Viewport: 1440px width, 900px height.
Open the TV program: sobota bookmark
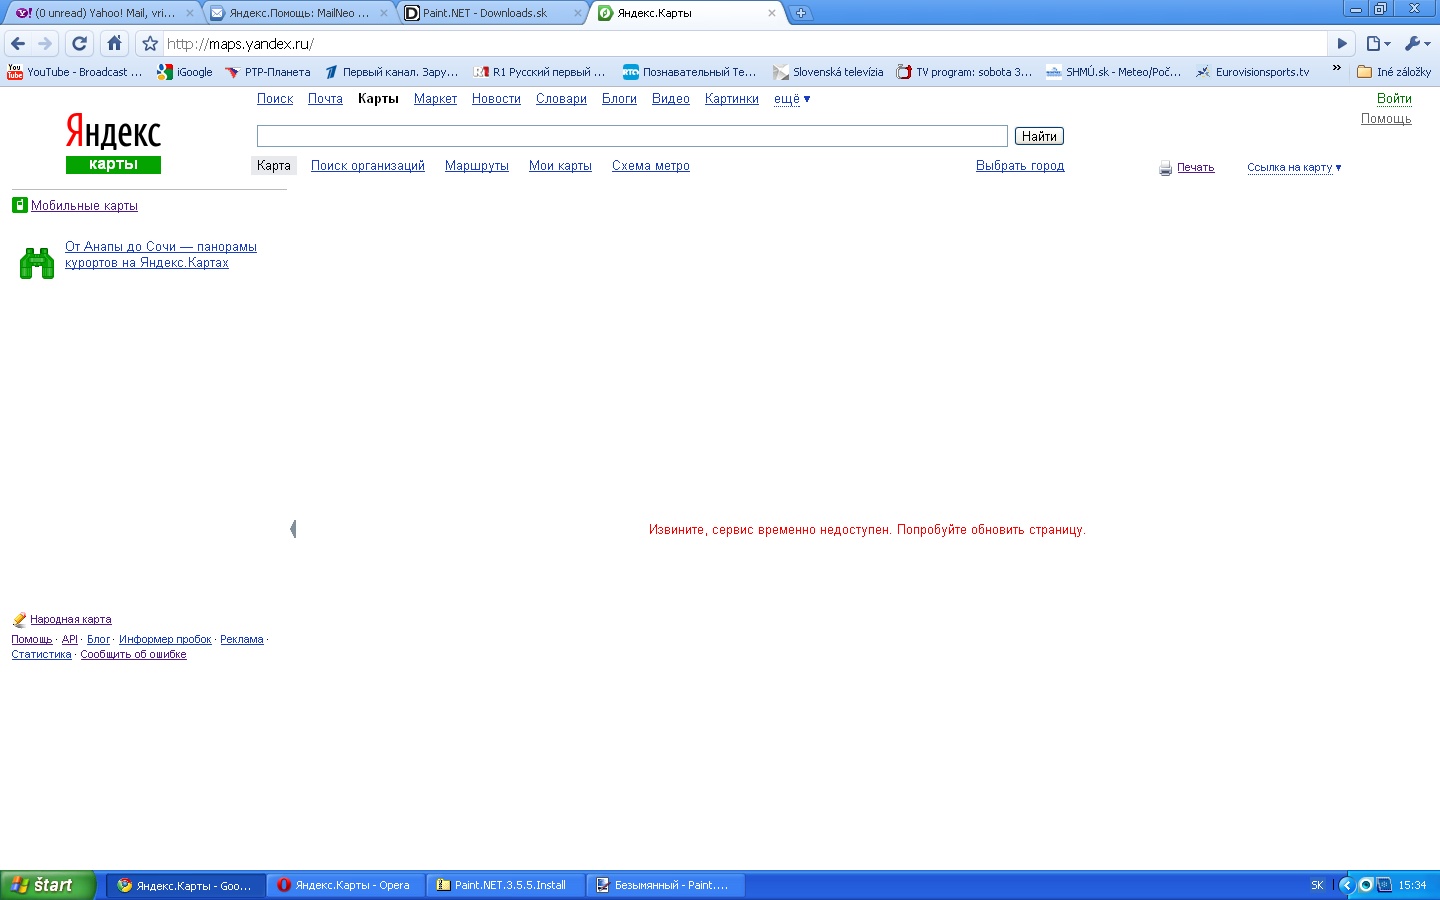pos(965,72)
